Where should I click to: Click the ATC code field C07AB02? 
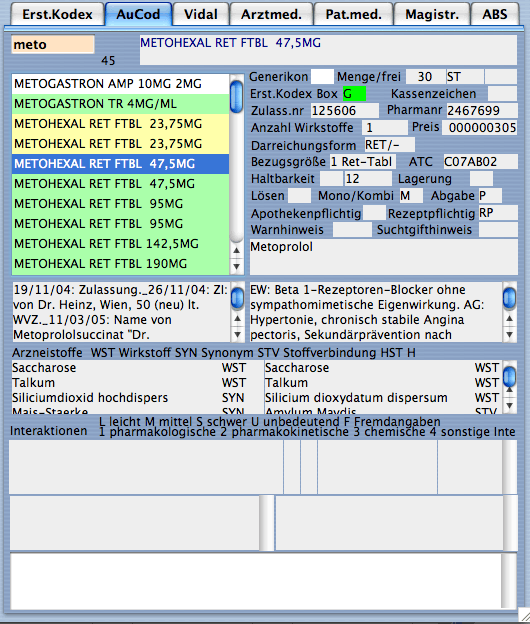[480, 162]
